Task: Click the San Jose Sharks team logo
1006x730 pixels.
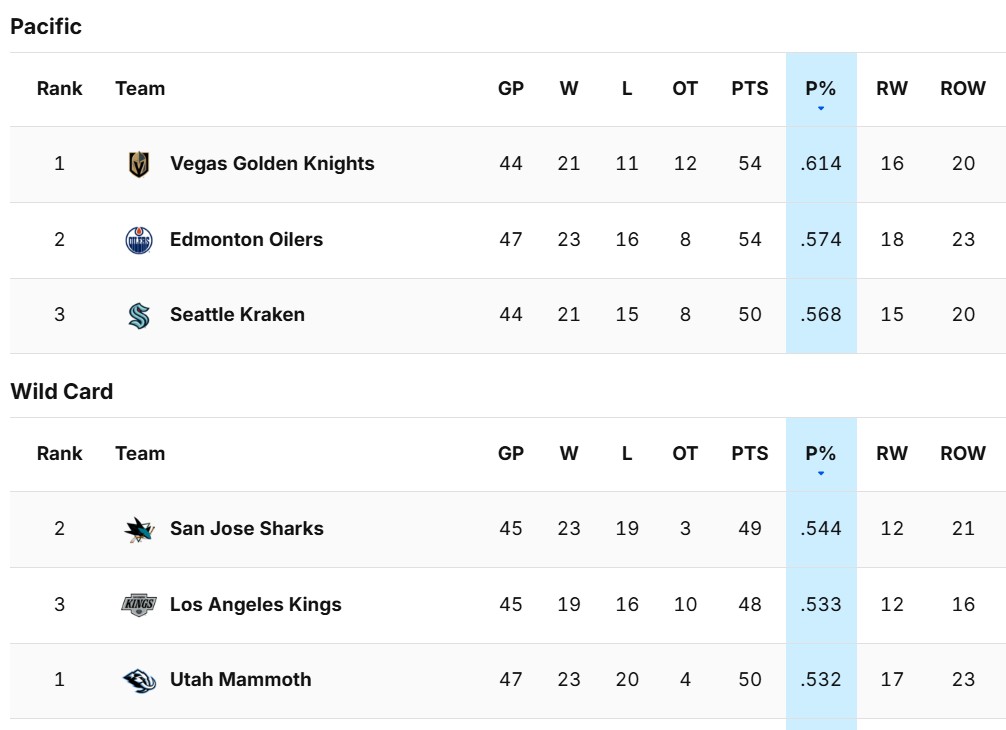Action: (140, 529)
